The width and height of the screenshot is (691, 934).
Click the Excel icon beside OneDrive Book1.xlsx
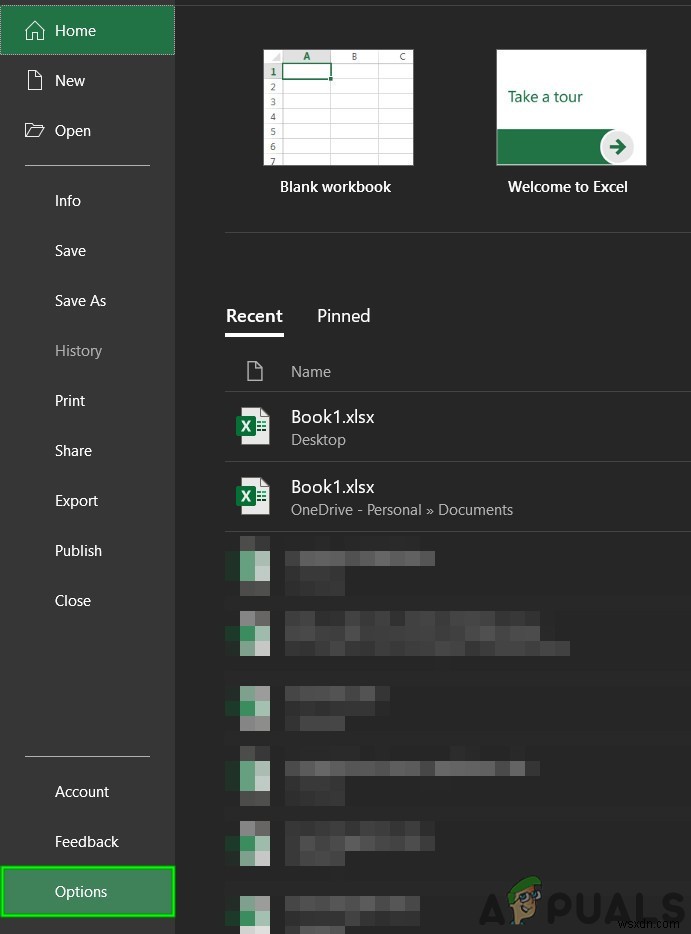[253, 496]
